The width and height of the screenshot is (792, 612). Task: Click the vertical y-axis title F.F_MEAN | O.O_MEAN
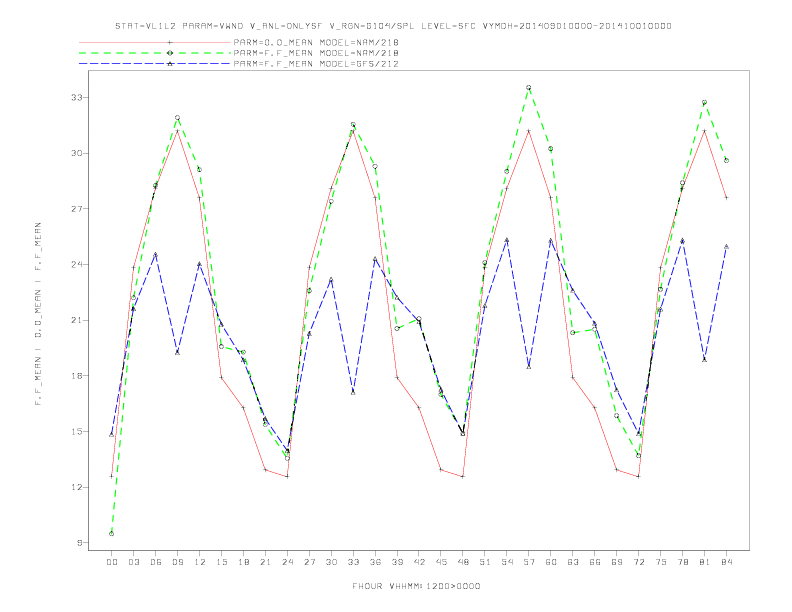click(38, 314)
